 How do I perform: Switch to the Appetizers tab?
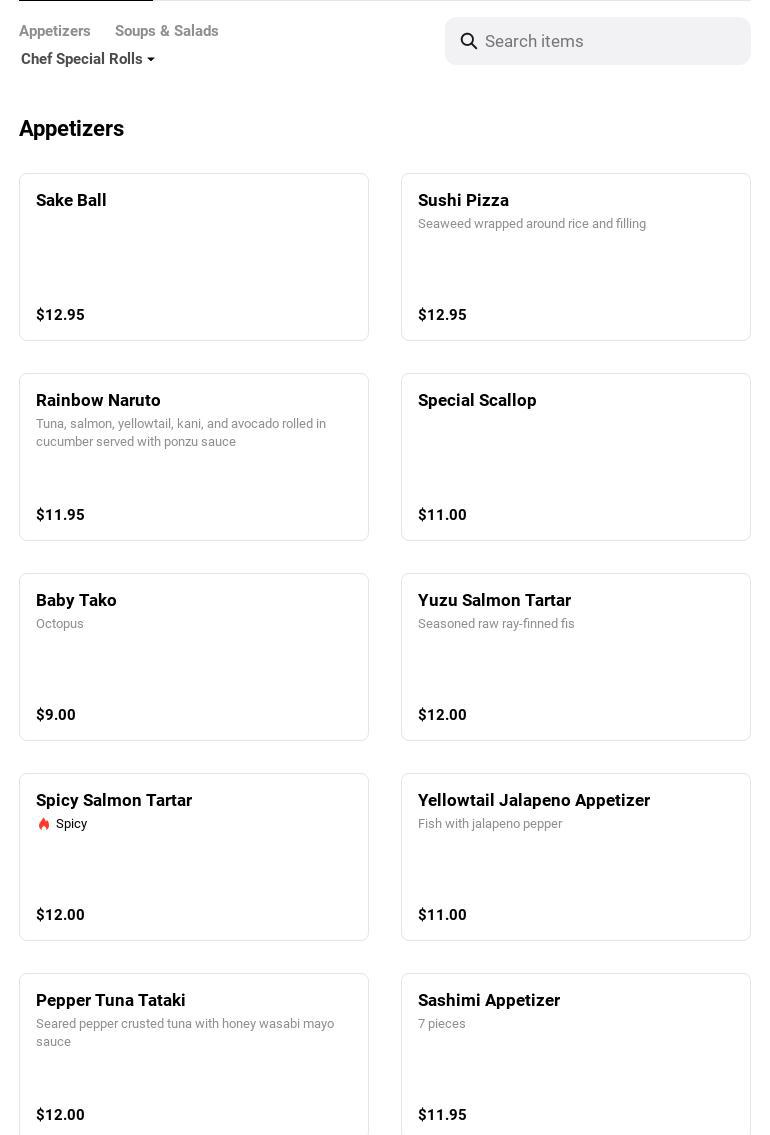[55, 31]
